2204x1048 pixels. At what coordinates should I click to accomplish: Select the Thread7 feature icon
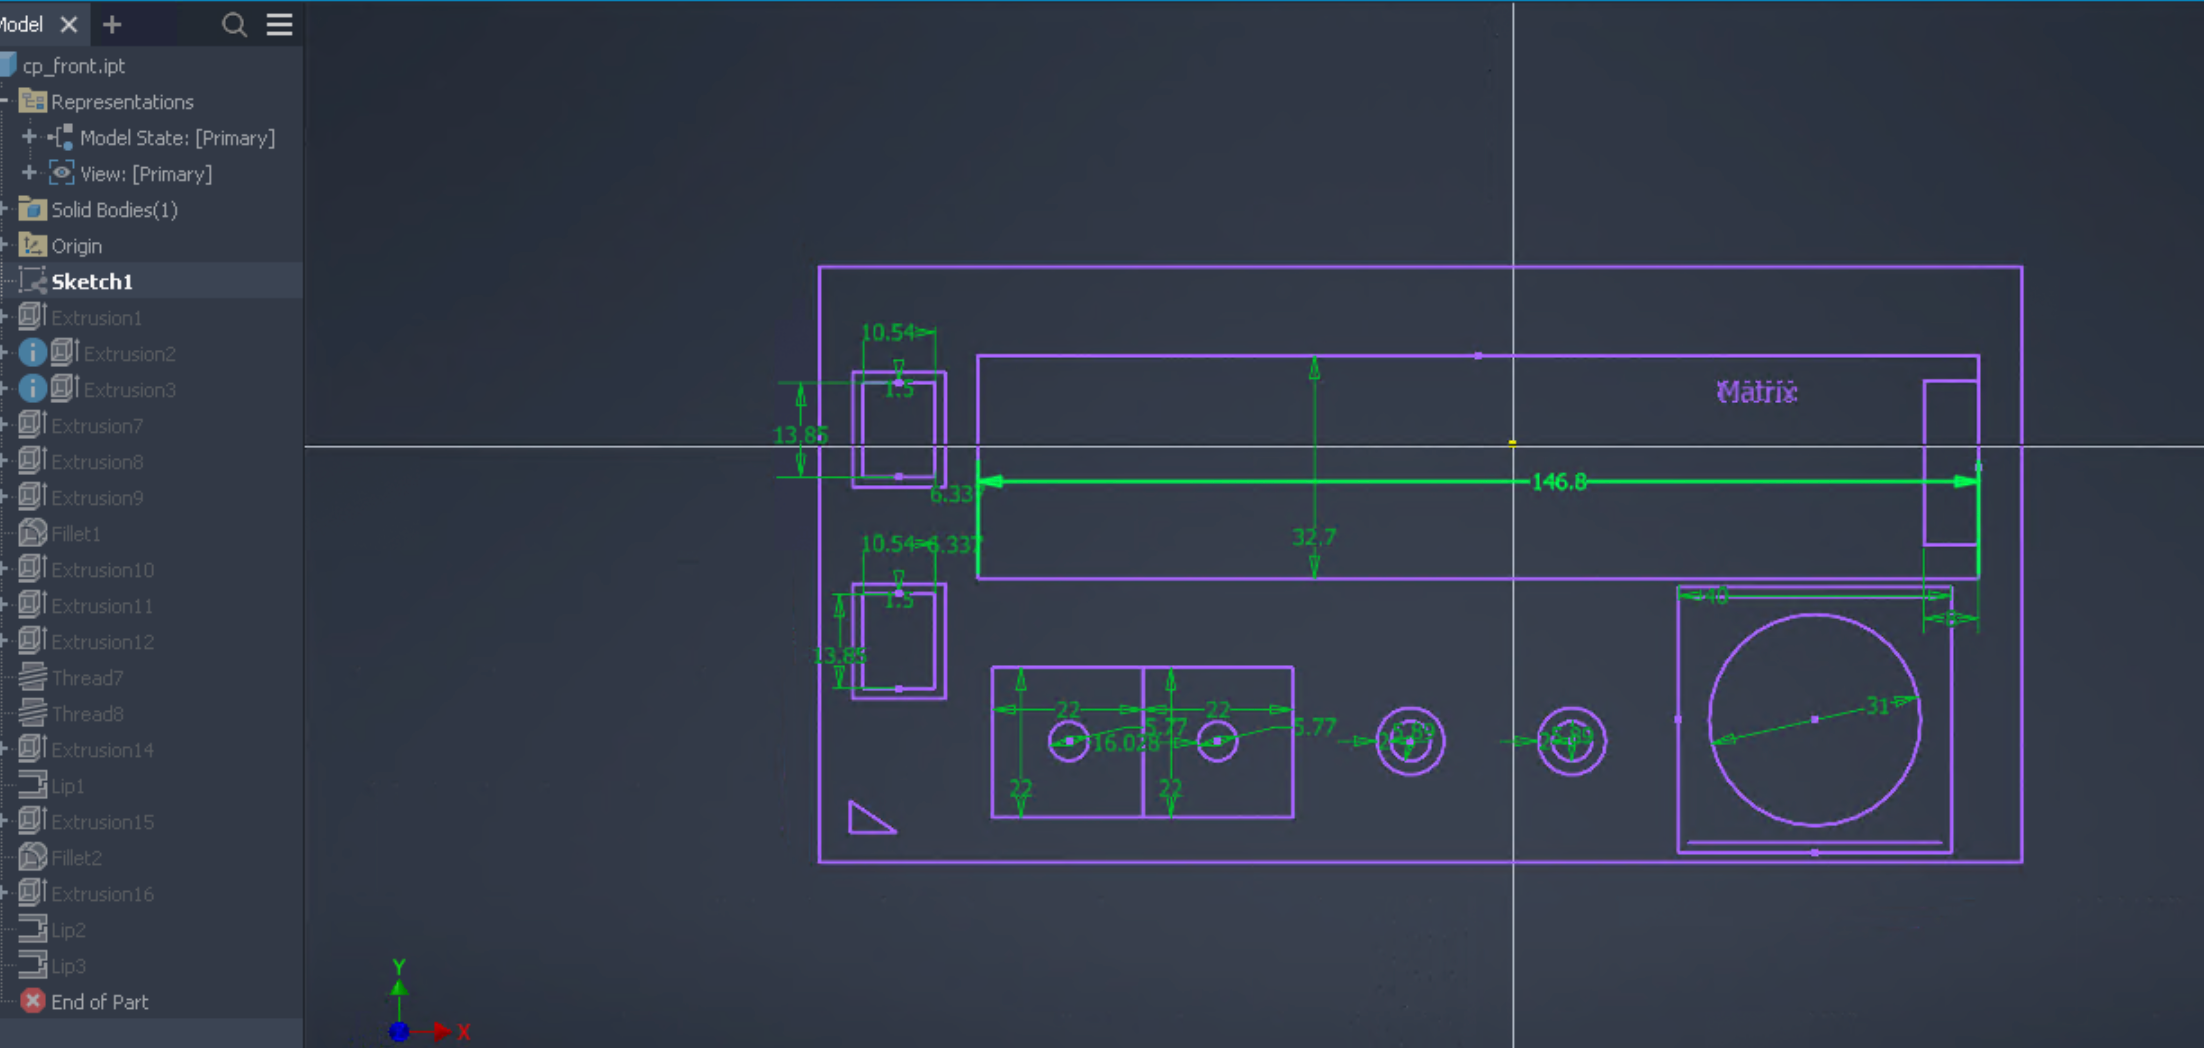click(33, 678)
